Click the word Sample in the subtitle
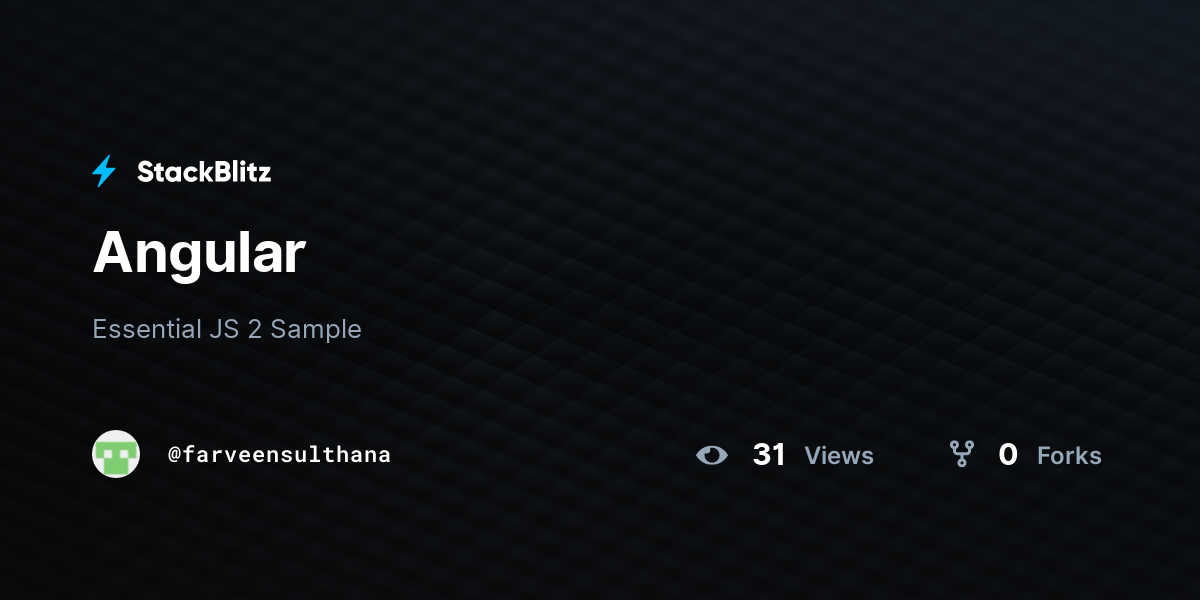The width and height of the screenshot is (1200, 600). tap(316, 329)
